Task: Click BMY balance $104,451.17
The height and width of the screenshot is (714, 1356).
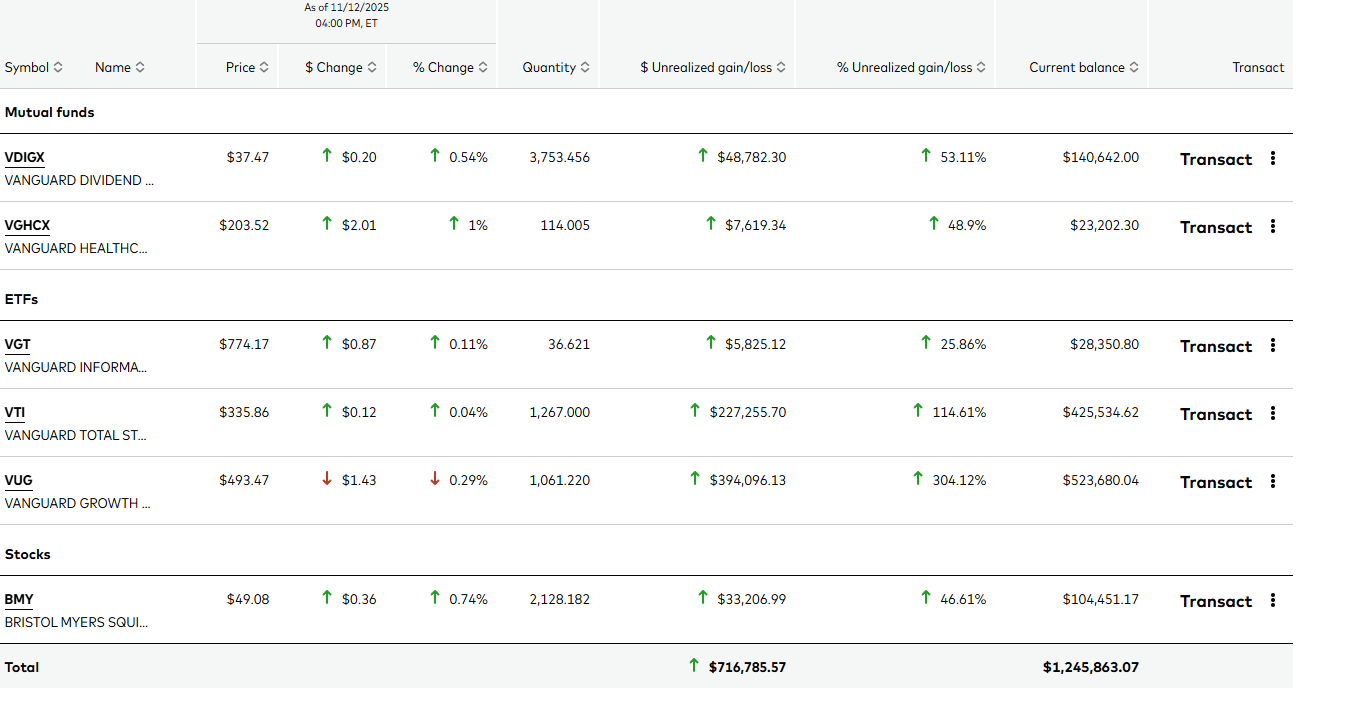Action: [1101, 599]
